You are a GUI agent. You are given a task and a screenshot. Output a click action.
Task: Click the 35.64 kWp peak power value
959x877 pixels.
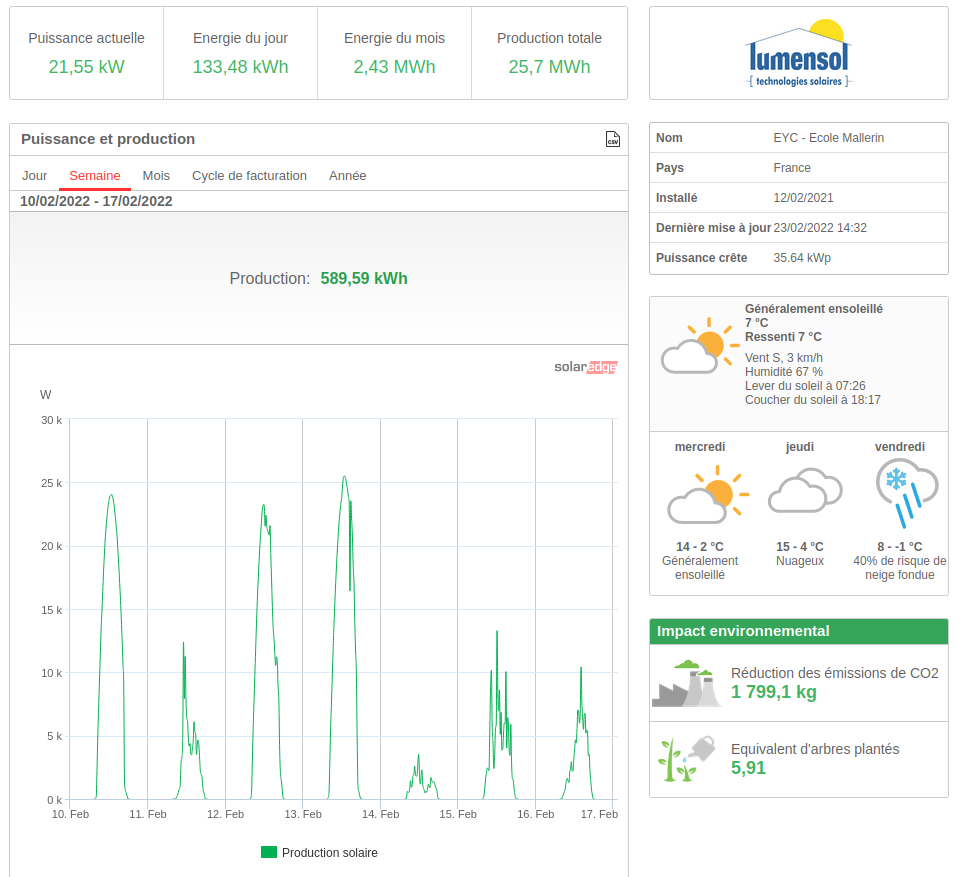[x=802, y=257]
